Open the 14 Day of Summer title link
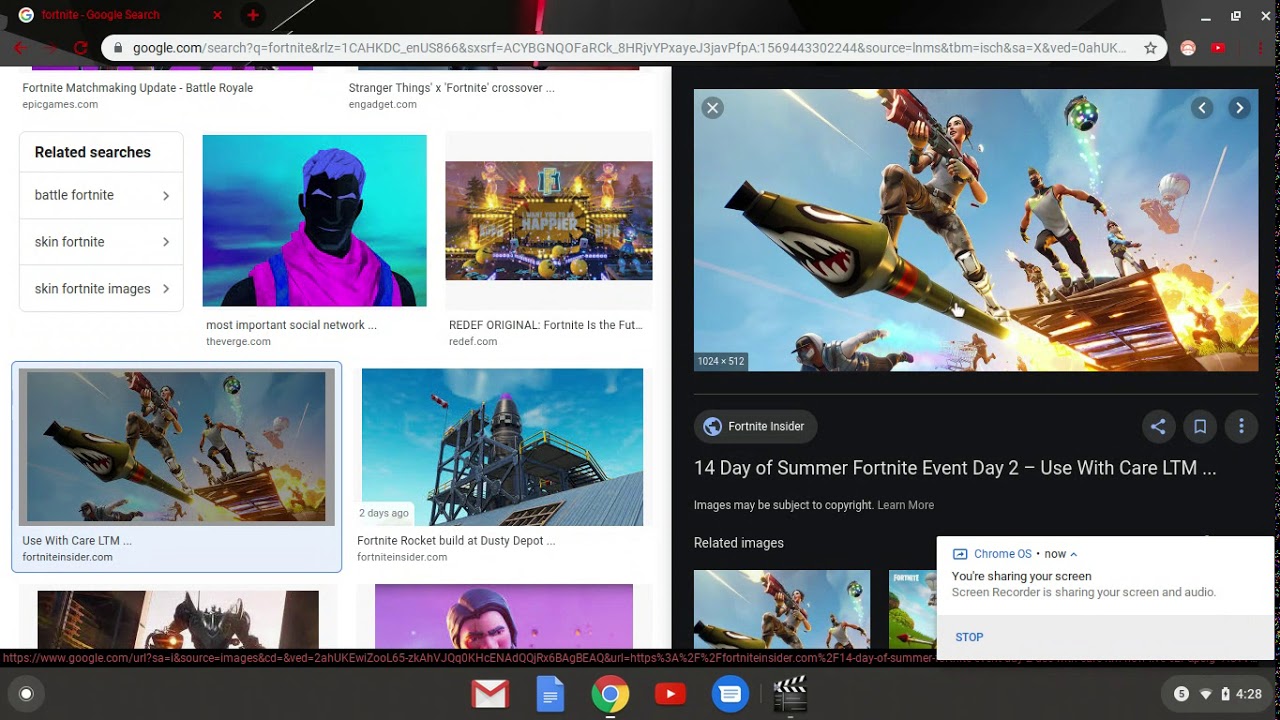Image resolution: width=1280 pixels, height=720 pixels. pos(955,468)
